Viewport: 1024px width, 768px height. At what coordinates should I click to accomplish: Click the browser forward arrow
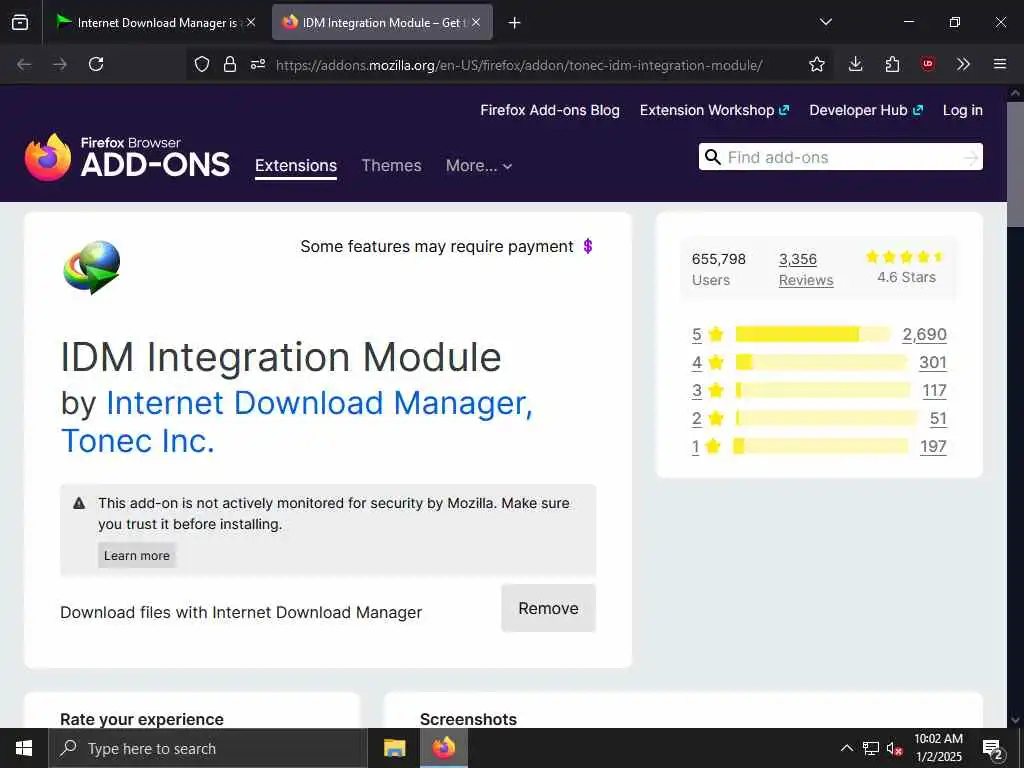point(60,64)
